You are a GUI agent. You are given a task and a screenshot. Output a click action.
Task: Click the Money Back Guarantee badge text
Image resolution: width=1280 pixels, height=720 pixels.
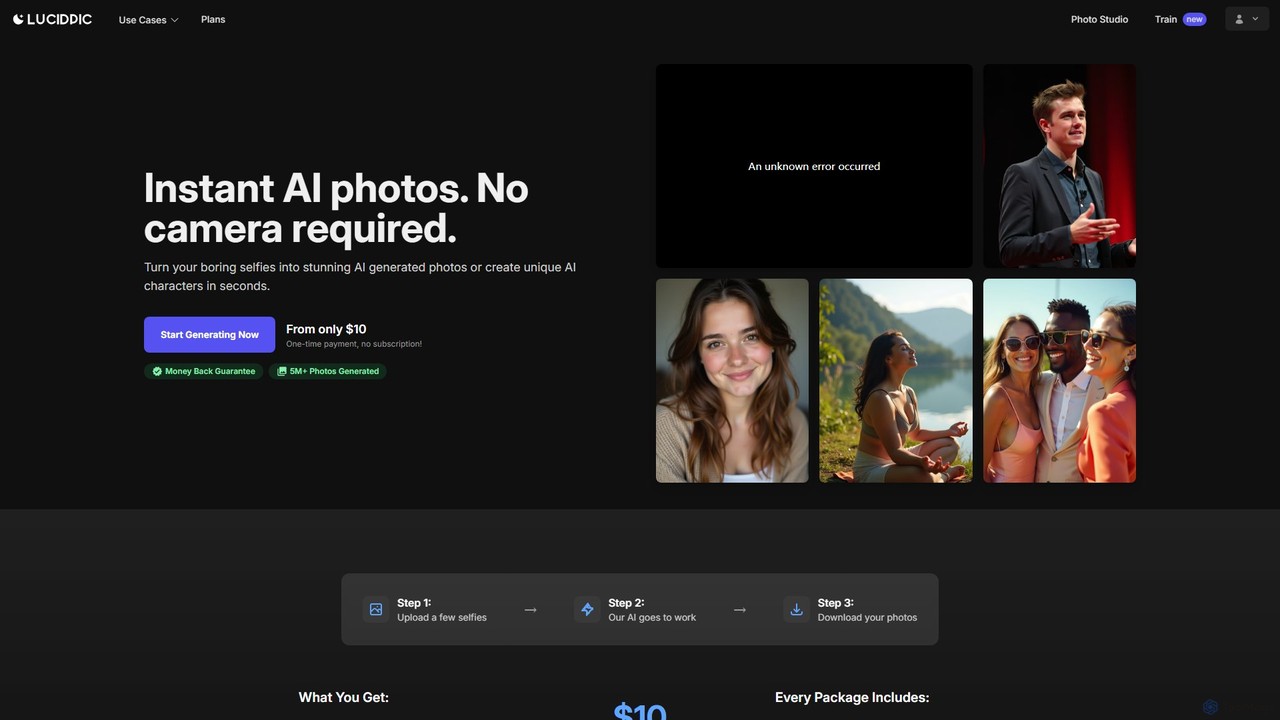click(x=210, y=371)
